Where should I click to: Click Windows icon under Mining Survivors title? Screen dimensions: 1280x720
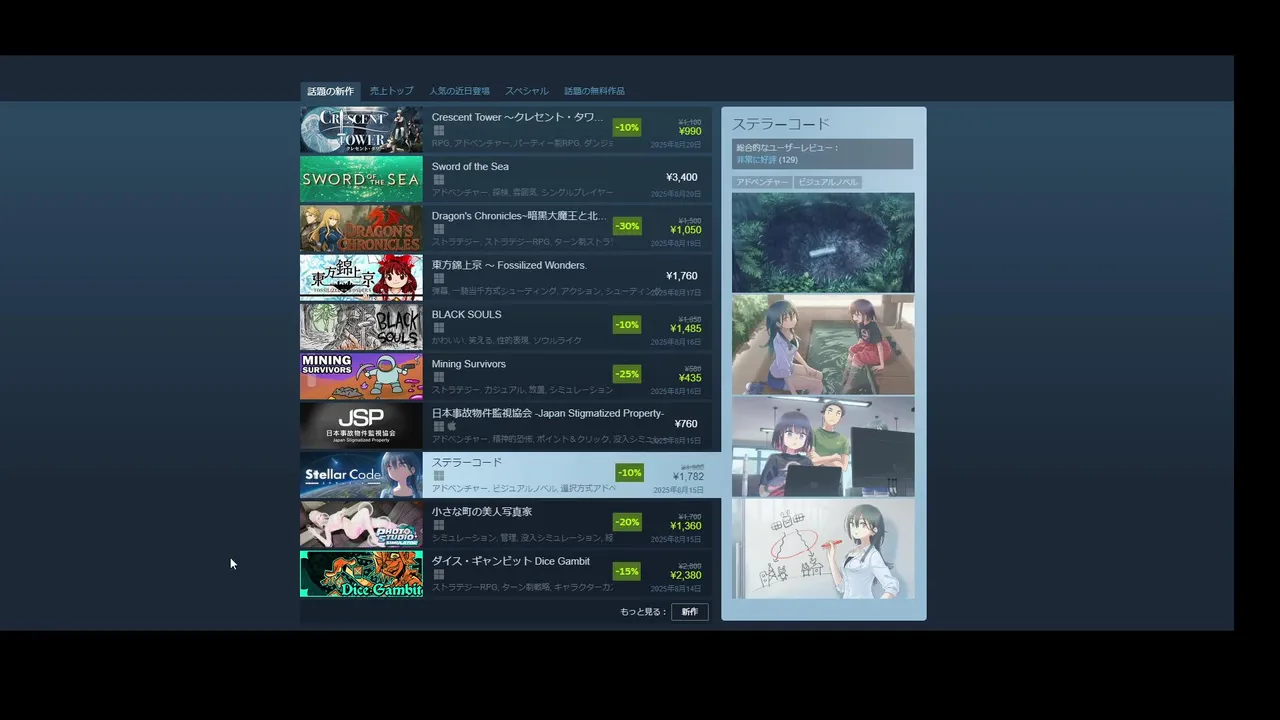click(x=438, y=377)
